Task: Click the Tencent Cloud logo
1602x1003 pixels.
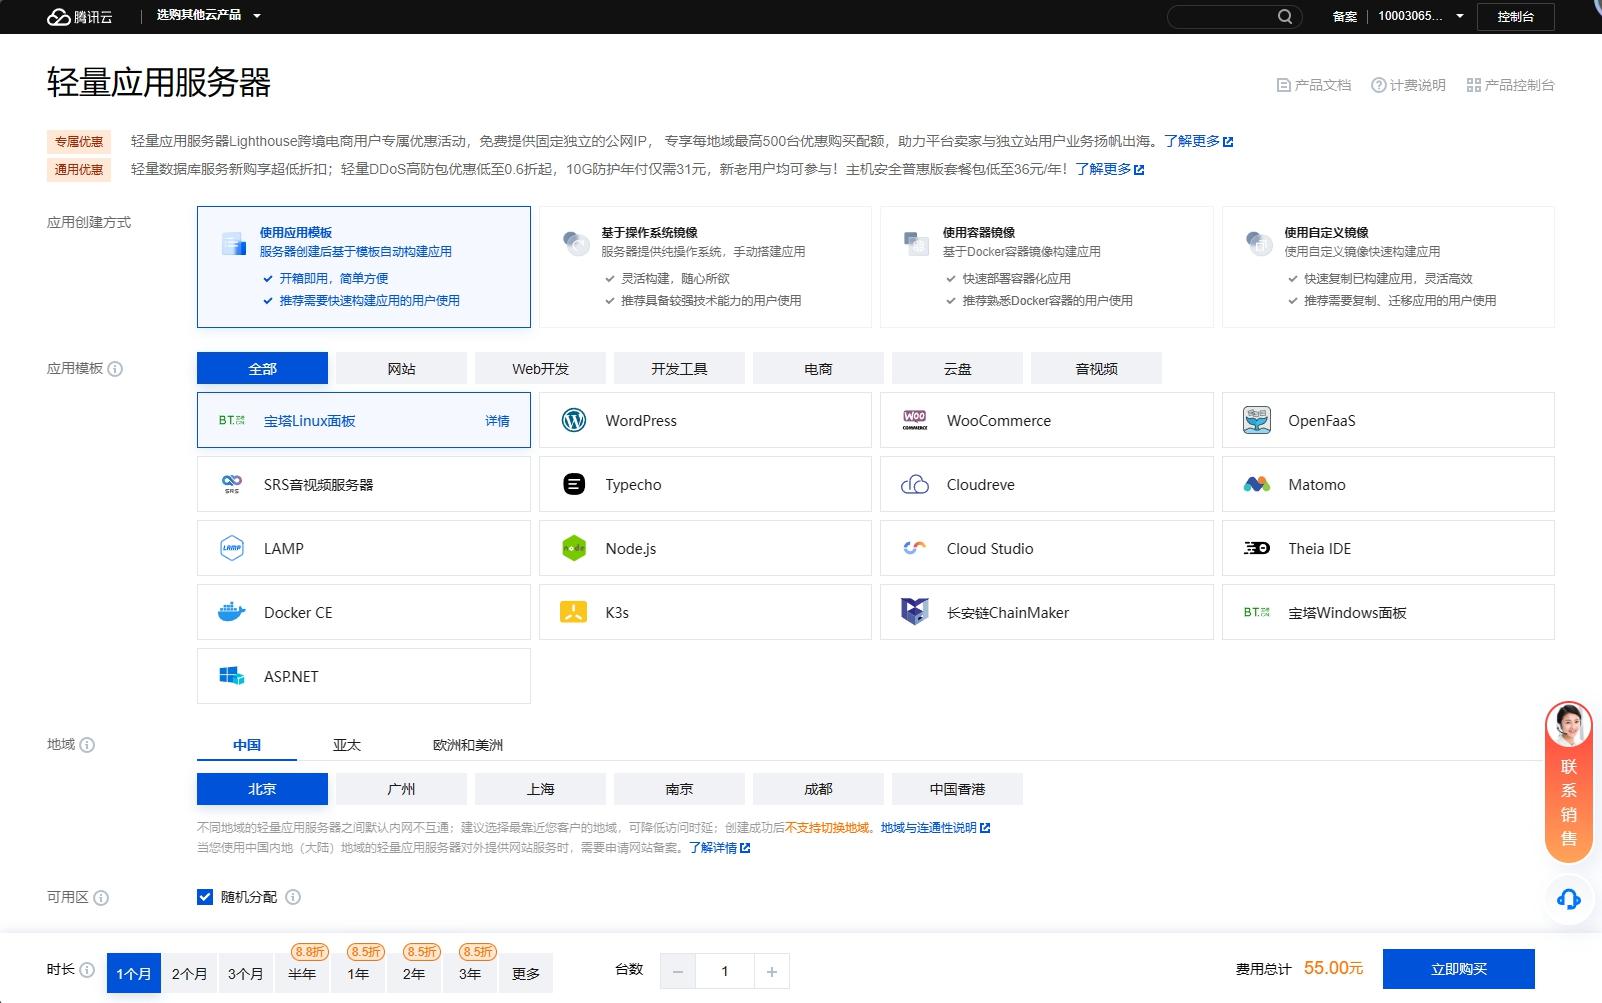Action: tap(79, 16)
